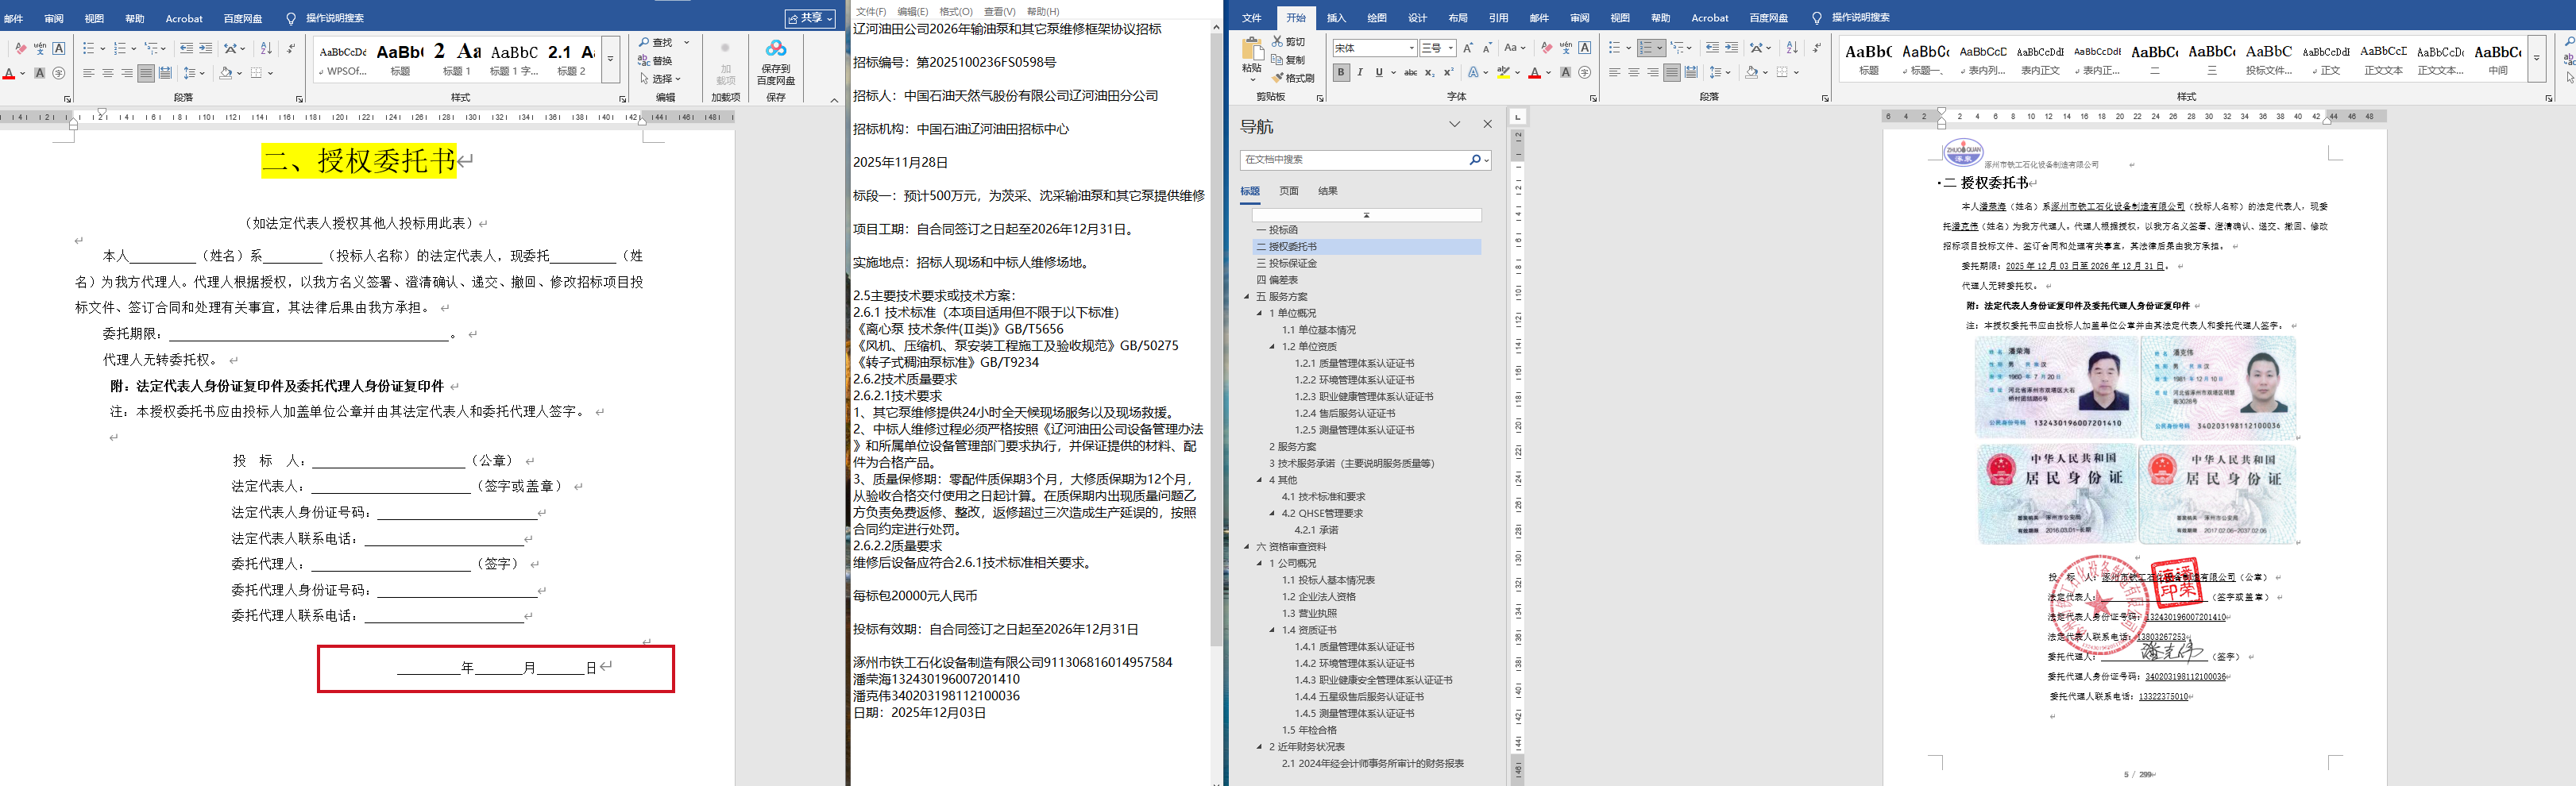
Task: Collapse the 六 资格审查资料 heading in navigation
Action: click(1246, 547)
